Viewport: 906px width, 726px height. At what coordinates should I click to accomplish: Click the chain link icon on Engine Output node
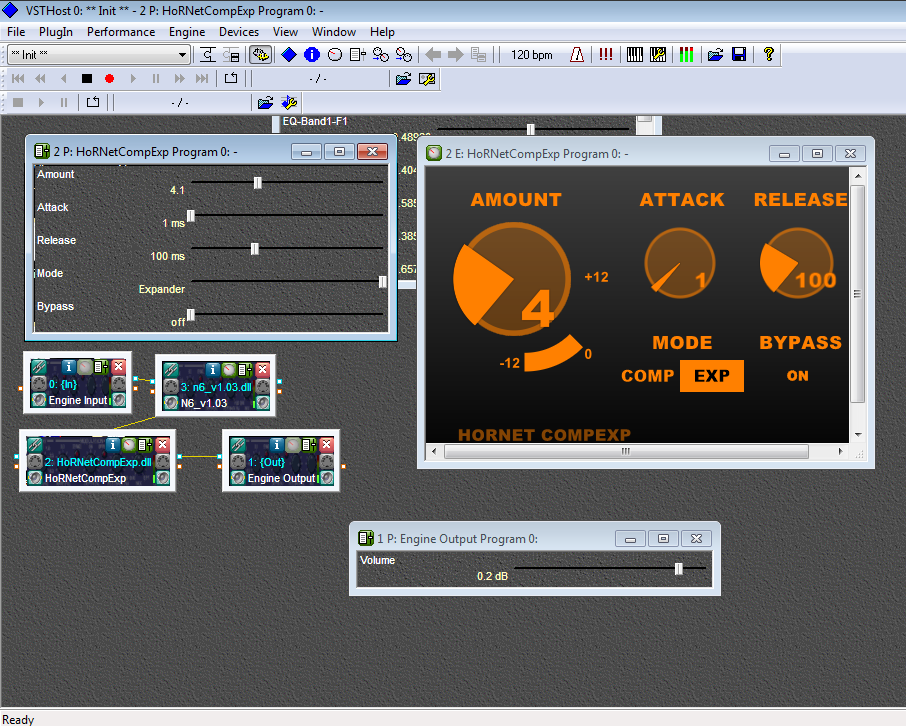(237, 444)
